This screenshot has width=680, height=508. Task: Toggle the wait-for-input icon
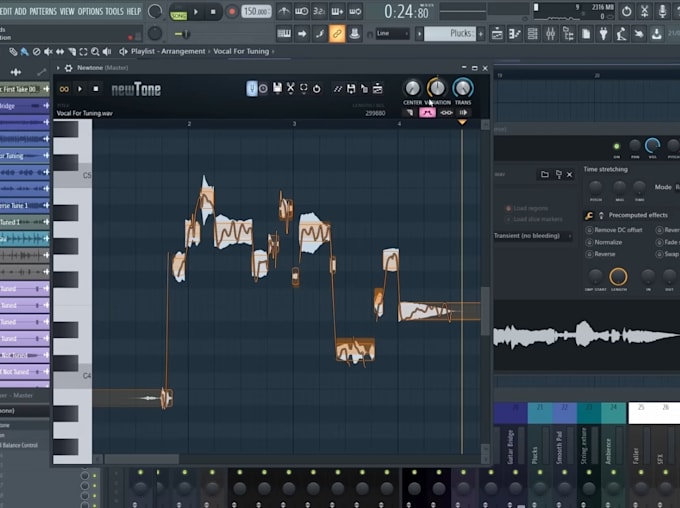(x=302, y=12)
